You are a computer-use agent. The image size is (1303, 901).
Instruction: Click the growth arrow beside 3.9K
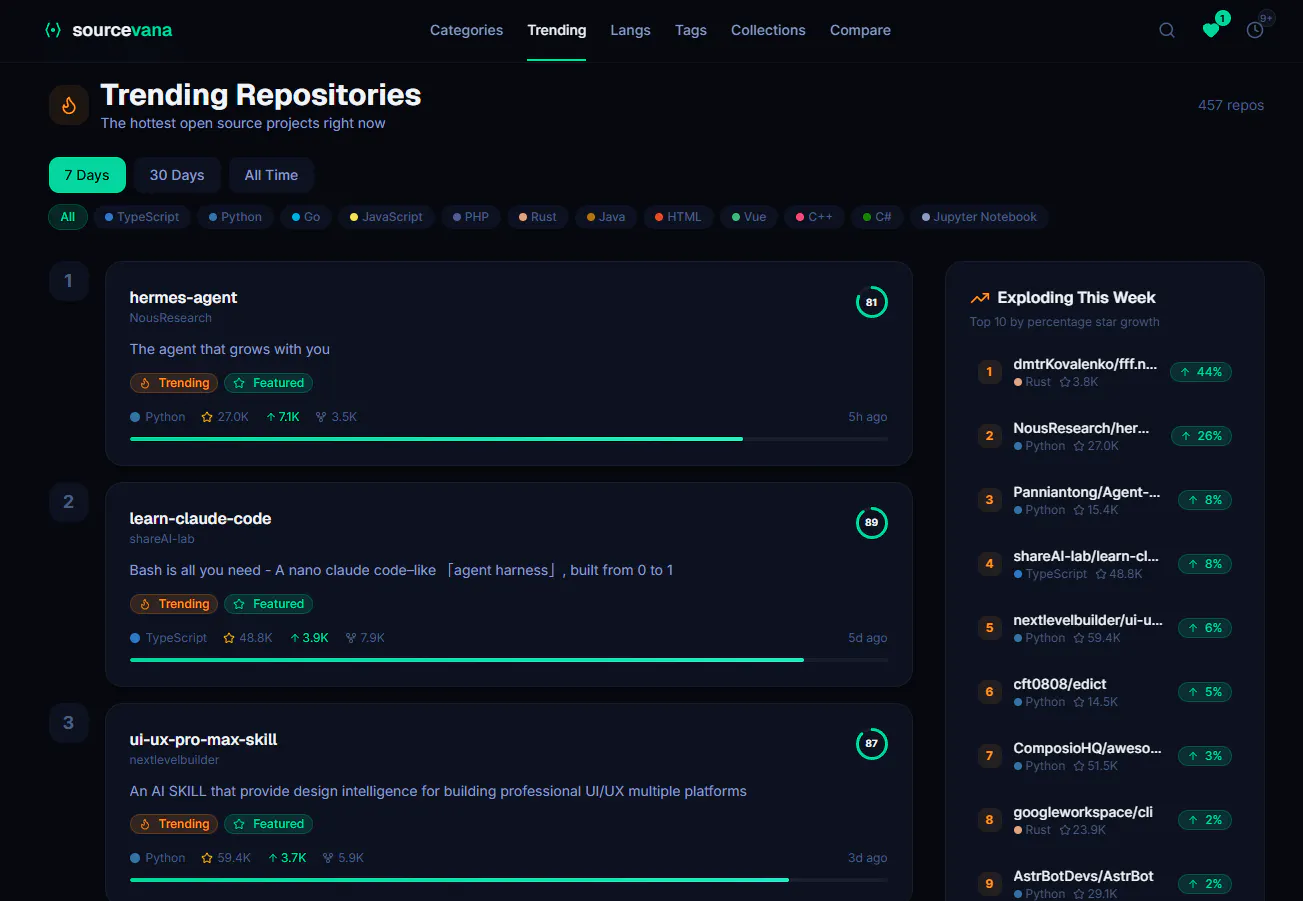[295, 638]
